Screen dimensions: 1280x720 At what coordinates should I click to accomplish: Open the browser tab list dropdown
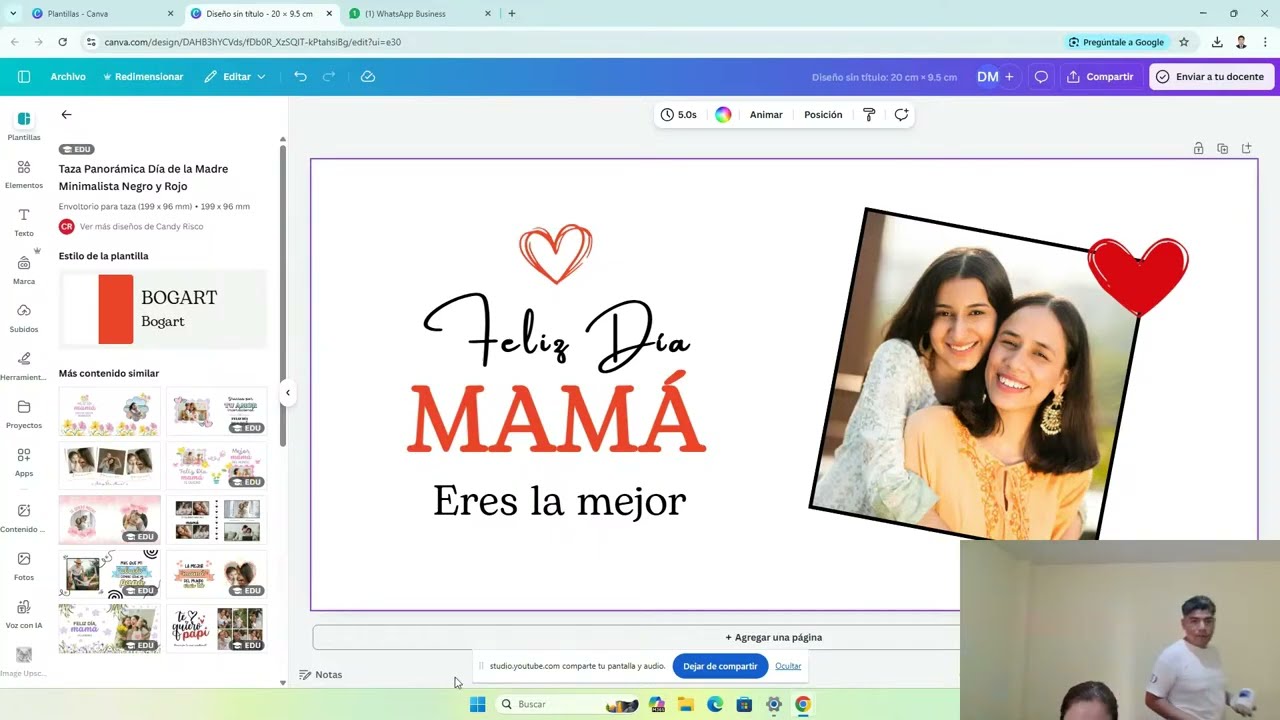tap(12, 14)
